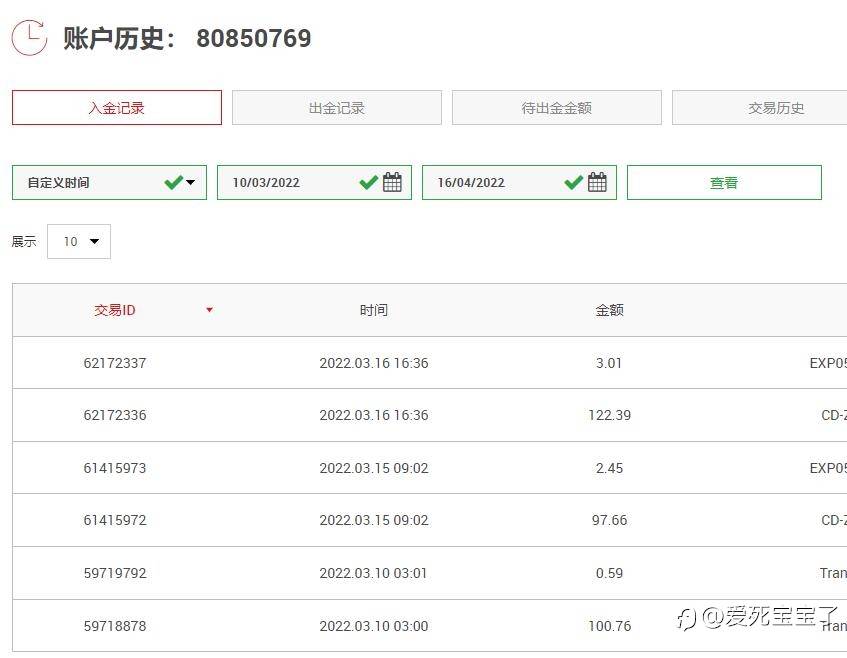This screenshot has width=847, height=658.
Task: Expand the 自定义时间 time range dropdown
Action: coord(109,183)
